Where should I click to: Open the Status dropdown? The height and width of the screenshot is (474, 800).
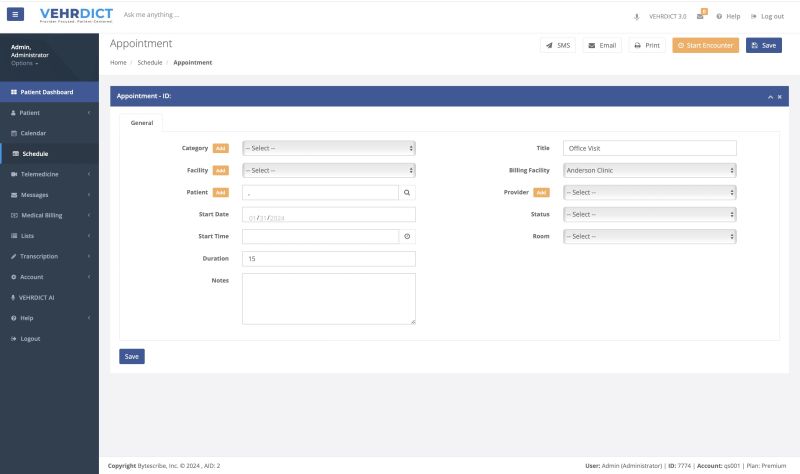649,214
